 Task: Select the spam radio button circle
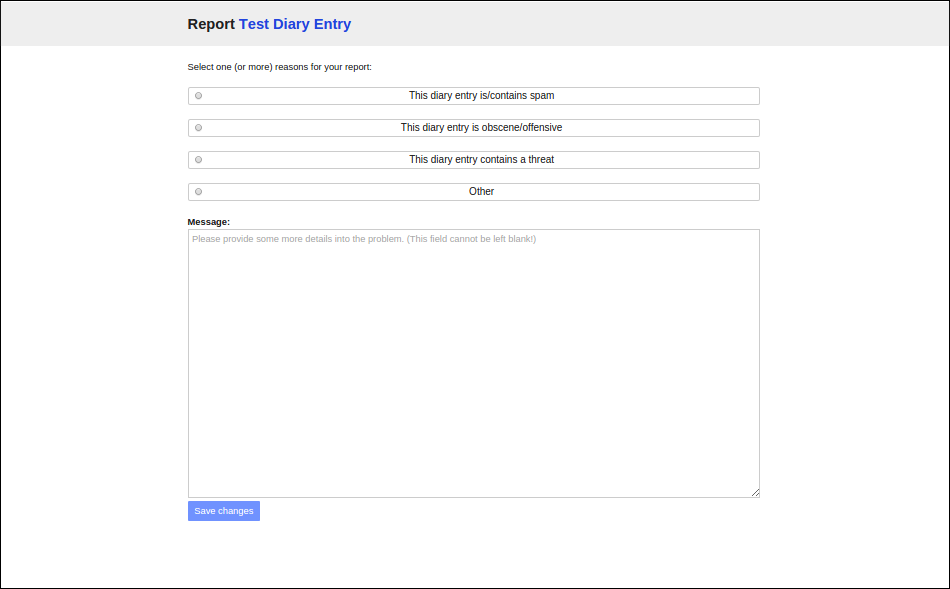[198, 96]
